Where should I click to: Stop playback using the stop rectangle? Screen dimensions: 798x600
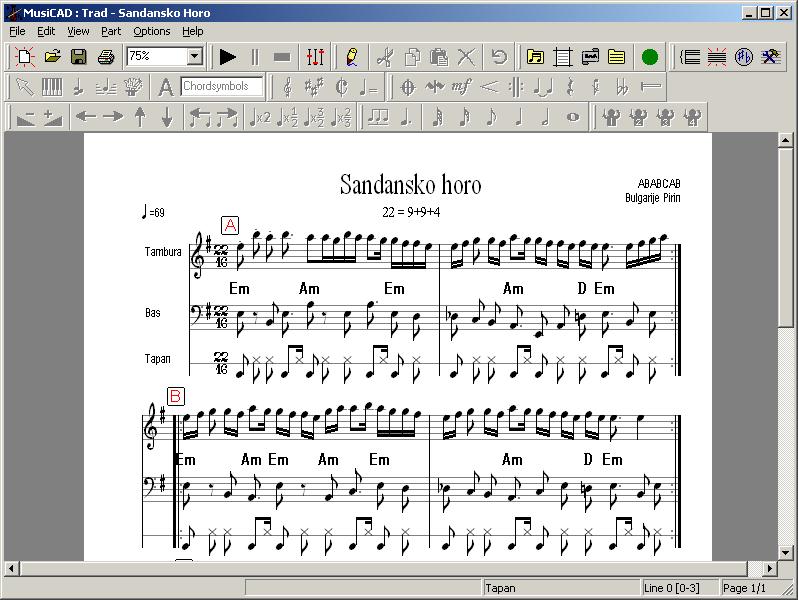[282, 57]
